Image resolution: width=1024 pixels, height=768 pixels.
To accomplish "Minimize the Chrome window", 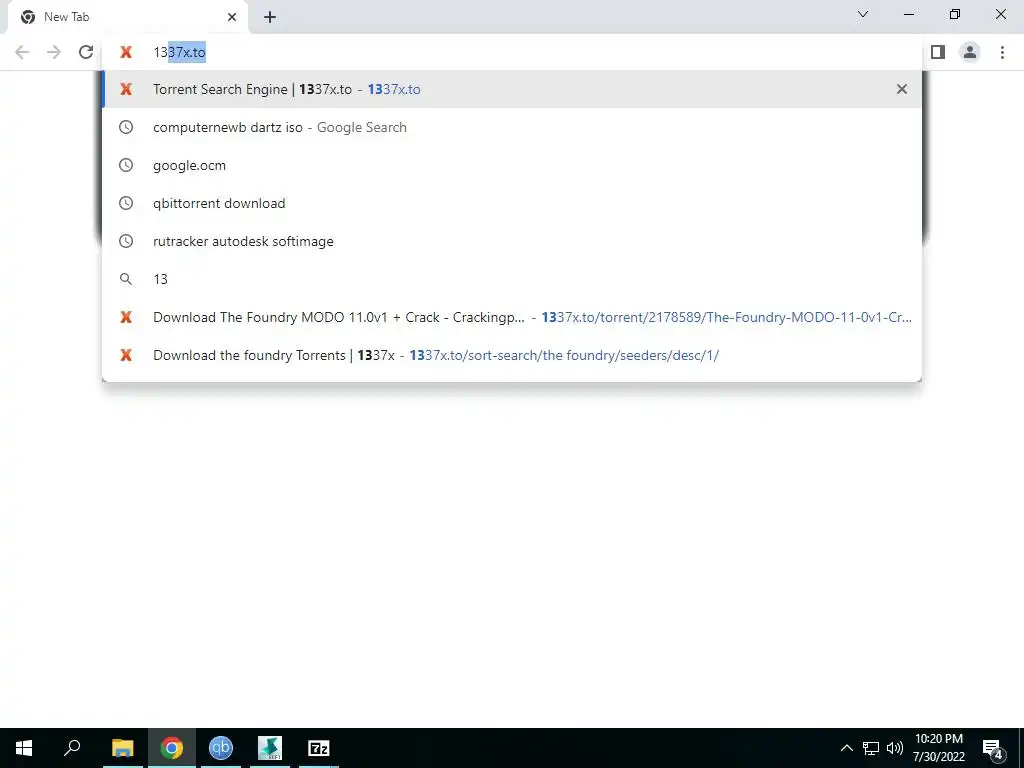I will [x=909, y=14].
